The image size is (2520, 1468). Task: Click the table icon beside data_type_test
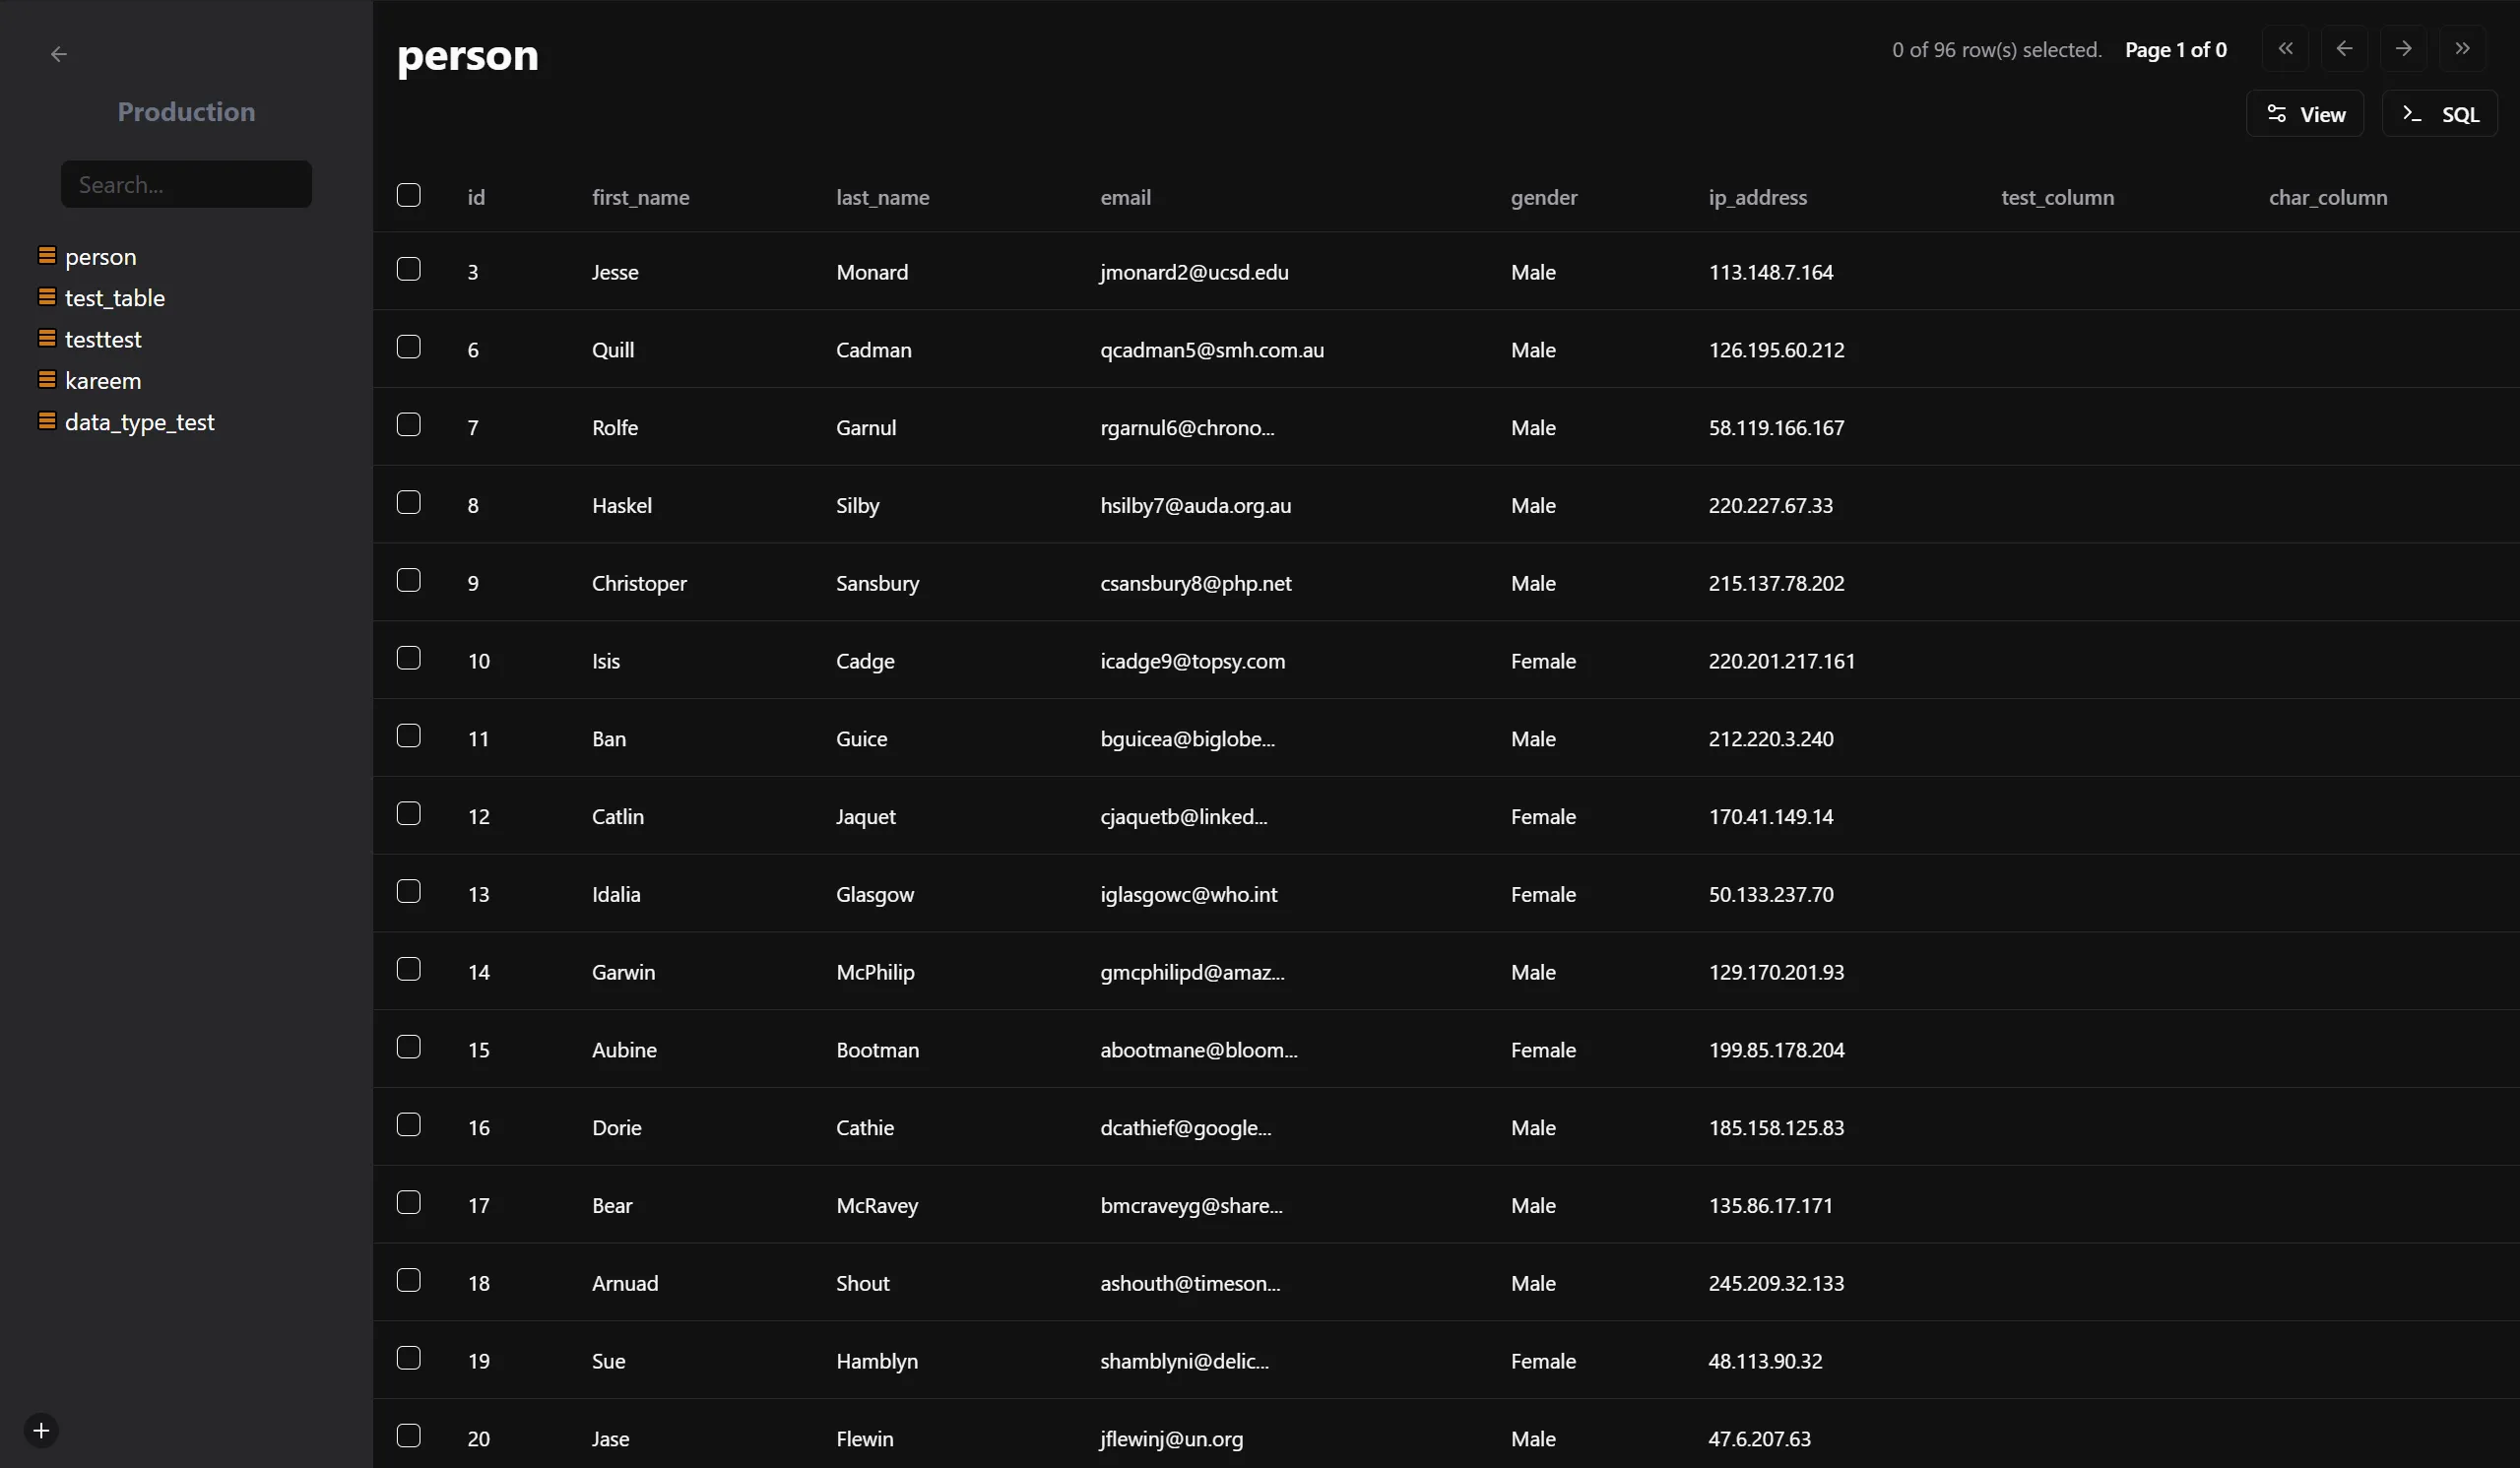click(47, 421)
